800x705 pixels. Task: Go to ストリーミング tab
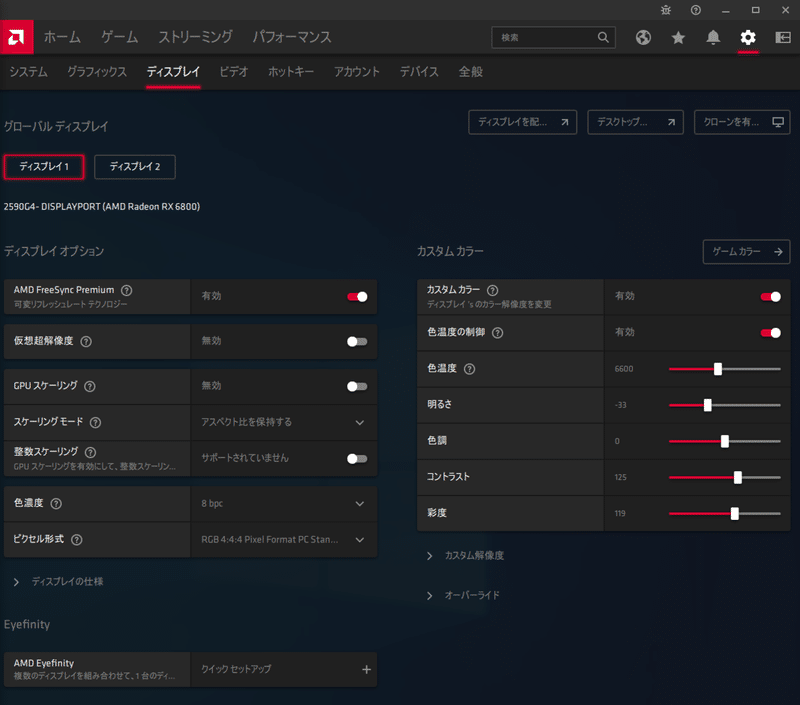[x=195, y=37]
